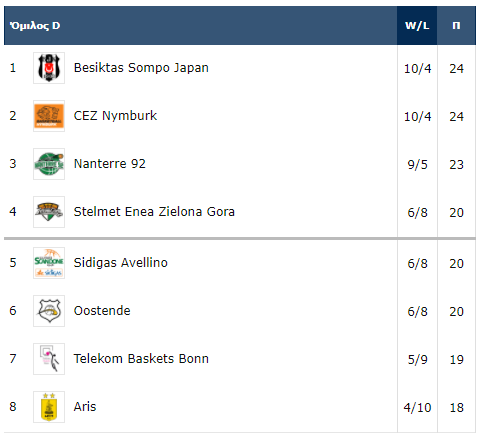This screenshot has height=438, width=485.
Task: Click the Nanterre 92 green logo
Action: click(x=49, y=164)
